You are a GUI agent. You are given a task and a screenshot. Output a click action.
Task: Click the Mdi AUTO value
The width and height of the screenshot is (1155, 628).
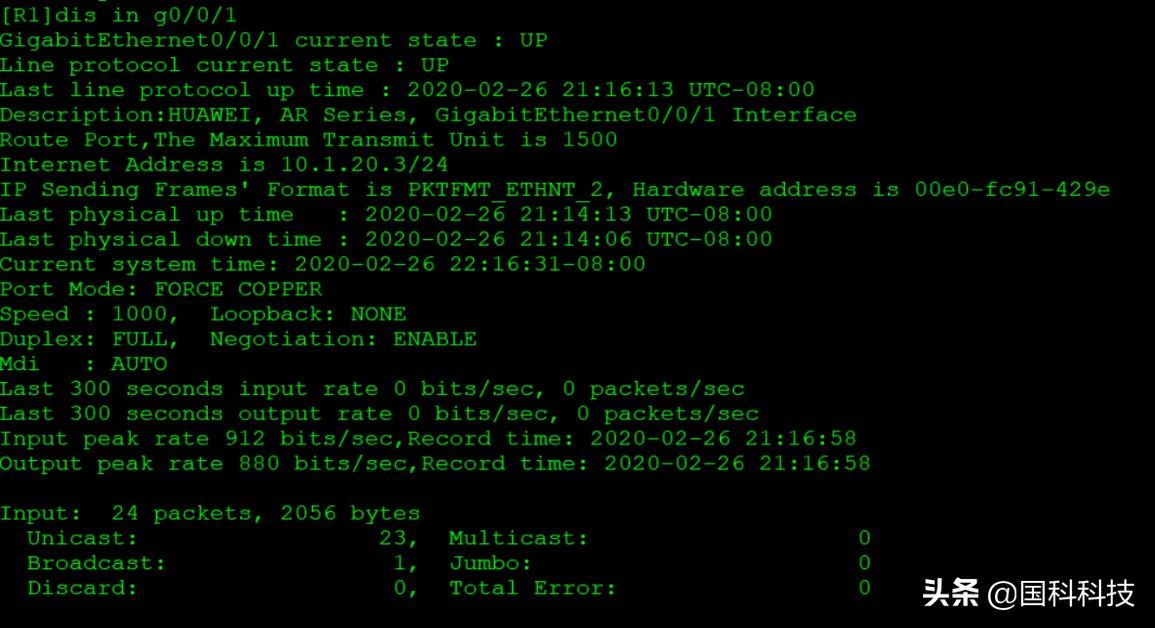pos(139,364)
